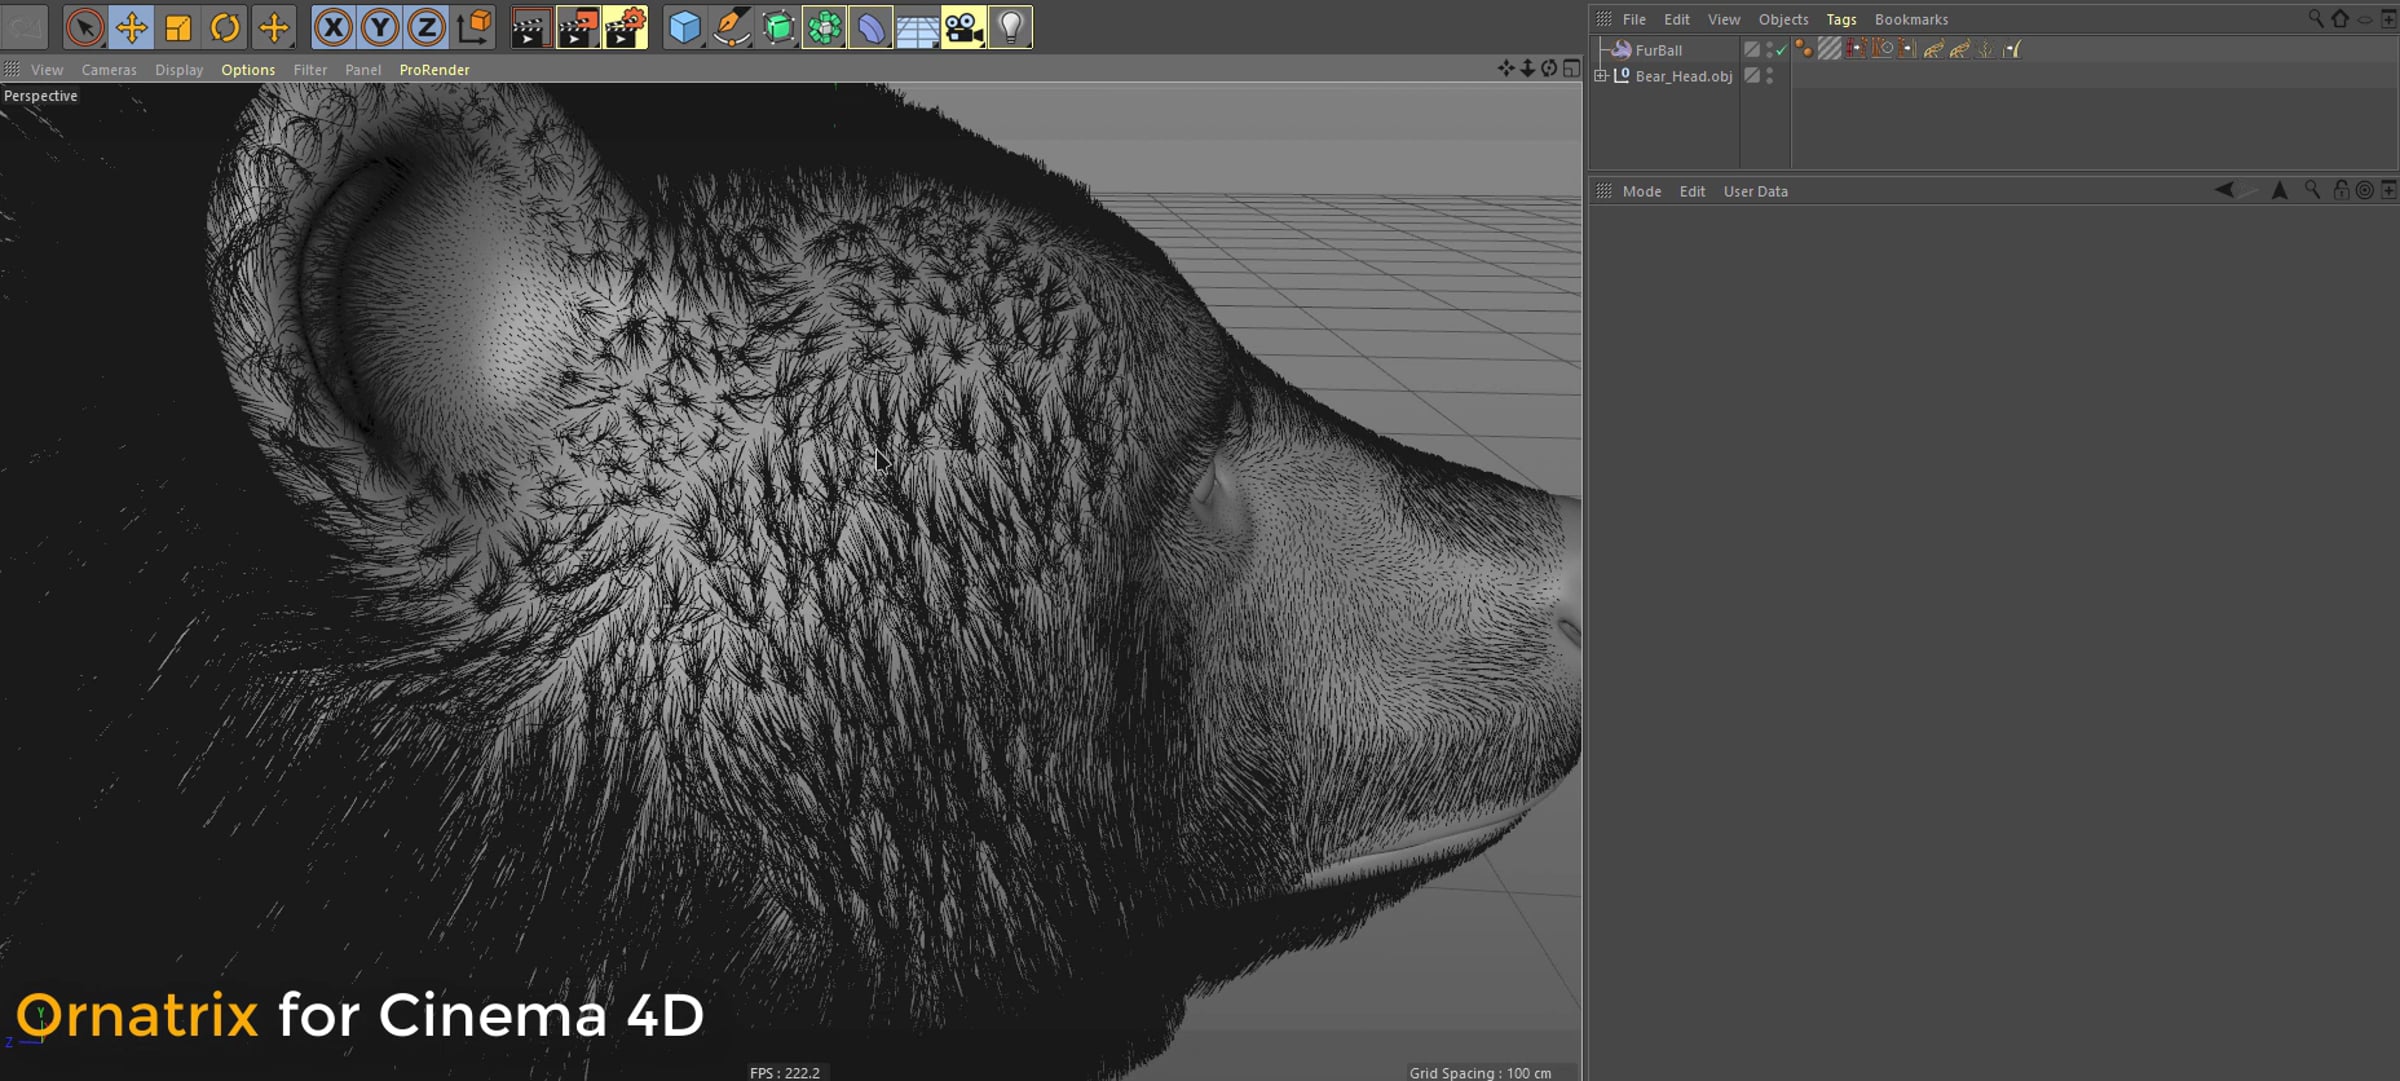Toggle Bear_Head.obj visibility dots
The image size is (2400, 1081).
[1770, 76]
